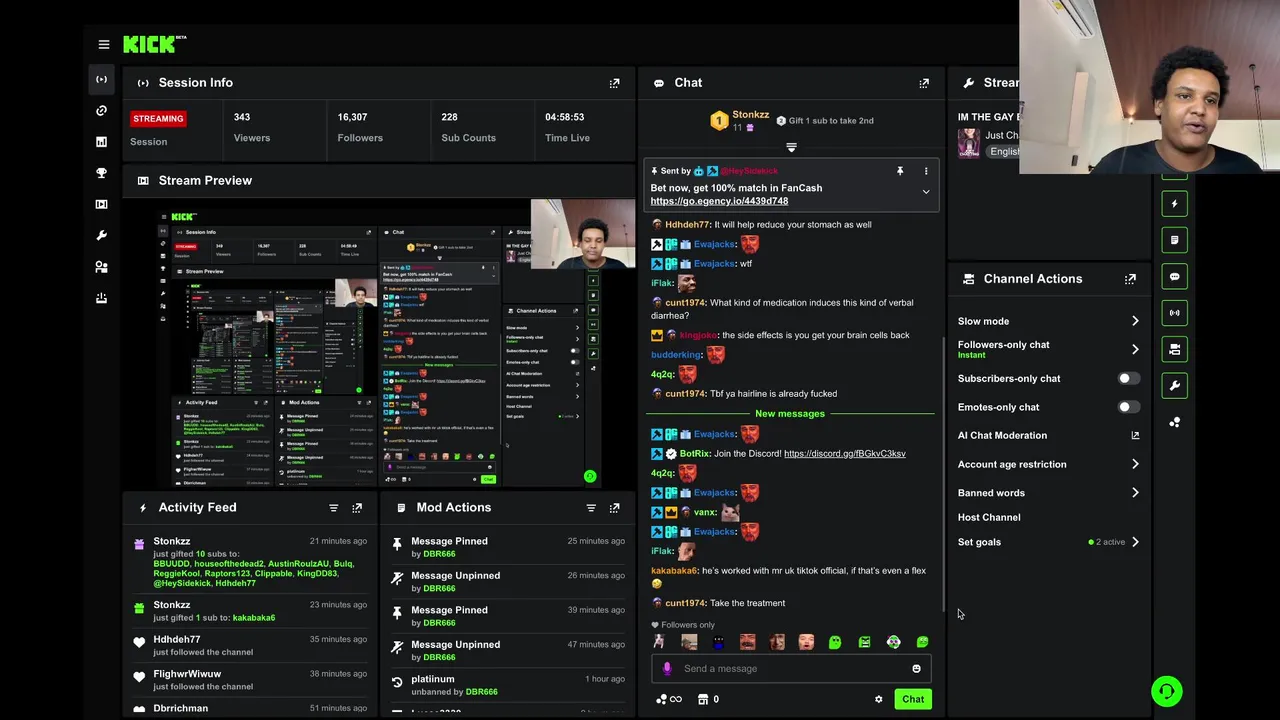Open the chat shop icon showing 0
Viewport: 1280px width, 720px height.
pyautogui.click(x=708, y=700)
